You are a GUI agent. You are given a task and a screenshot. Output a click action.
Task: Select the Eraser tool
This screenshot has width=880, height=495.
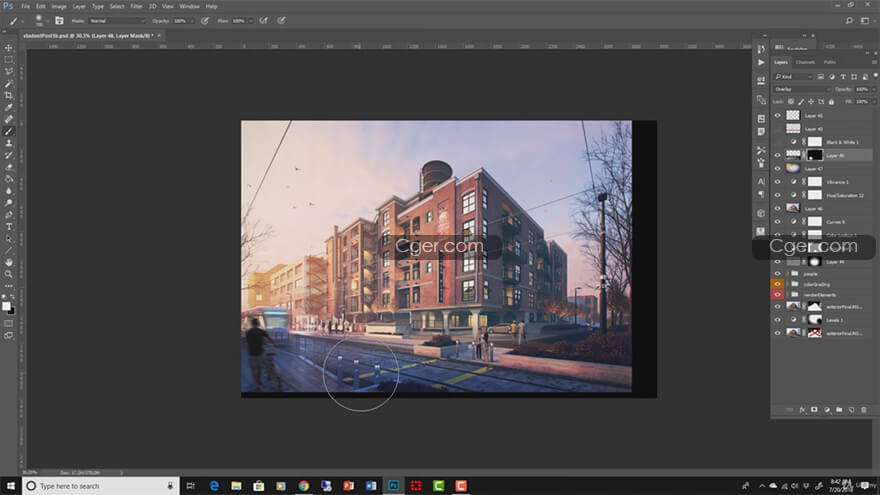9,167
